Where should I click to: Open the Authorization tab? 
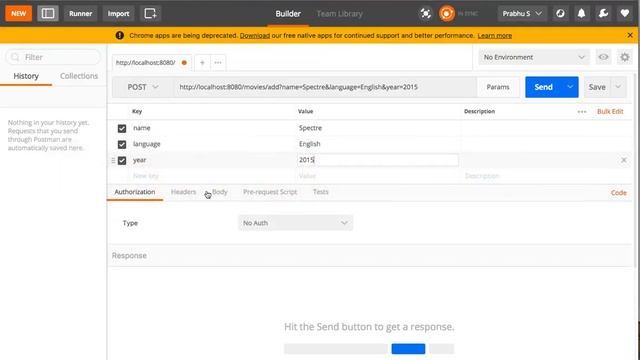[135, 192]
